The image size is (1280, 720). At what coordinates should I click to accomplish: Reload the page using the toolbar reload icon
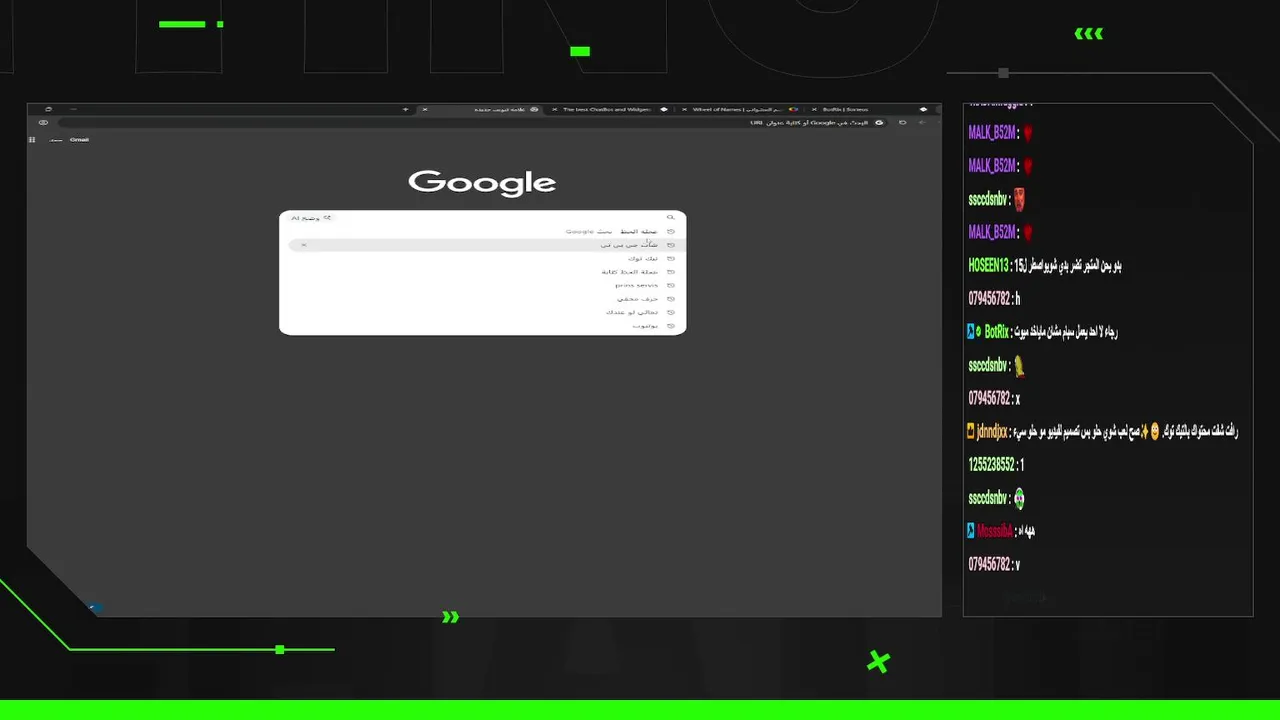[902, 122]
